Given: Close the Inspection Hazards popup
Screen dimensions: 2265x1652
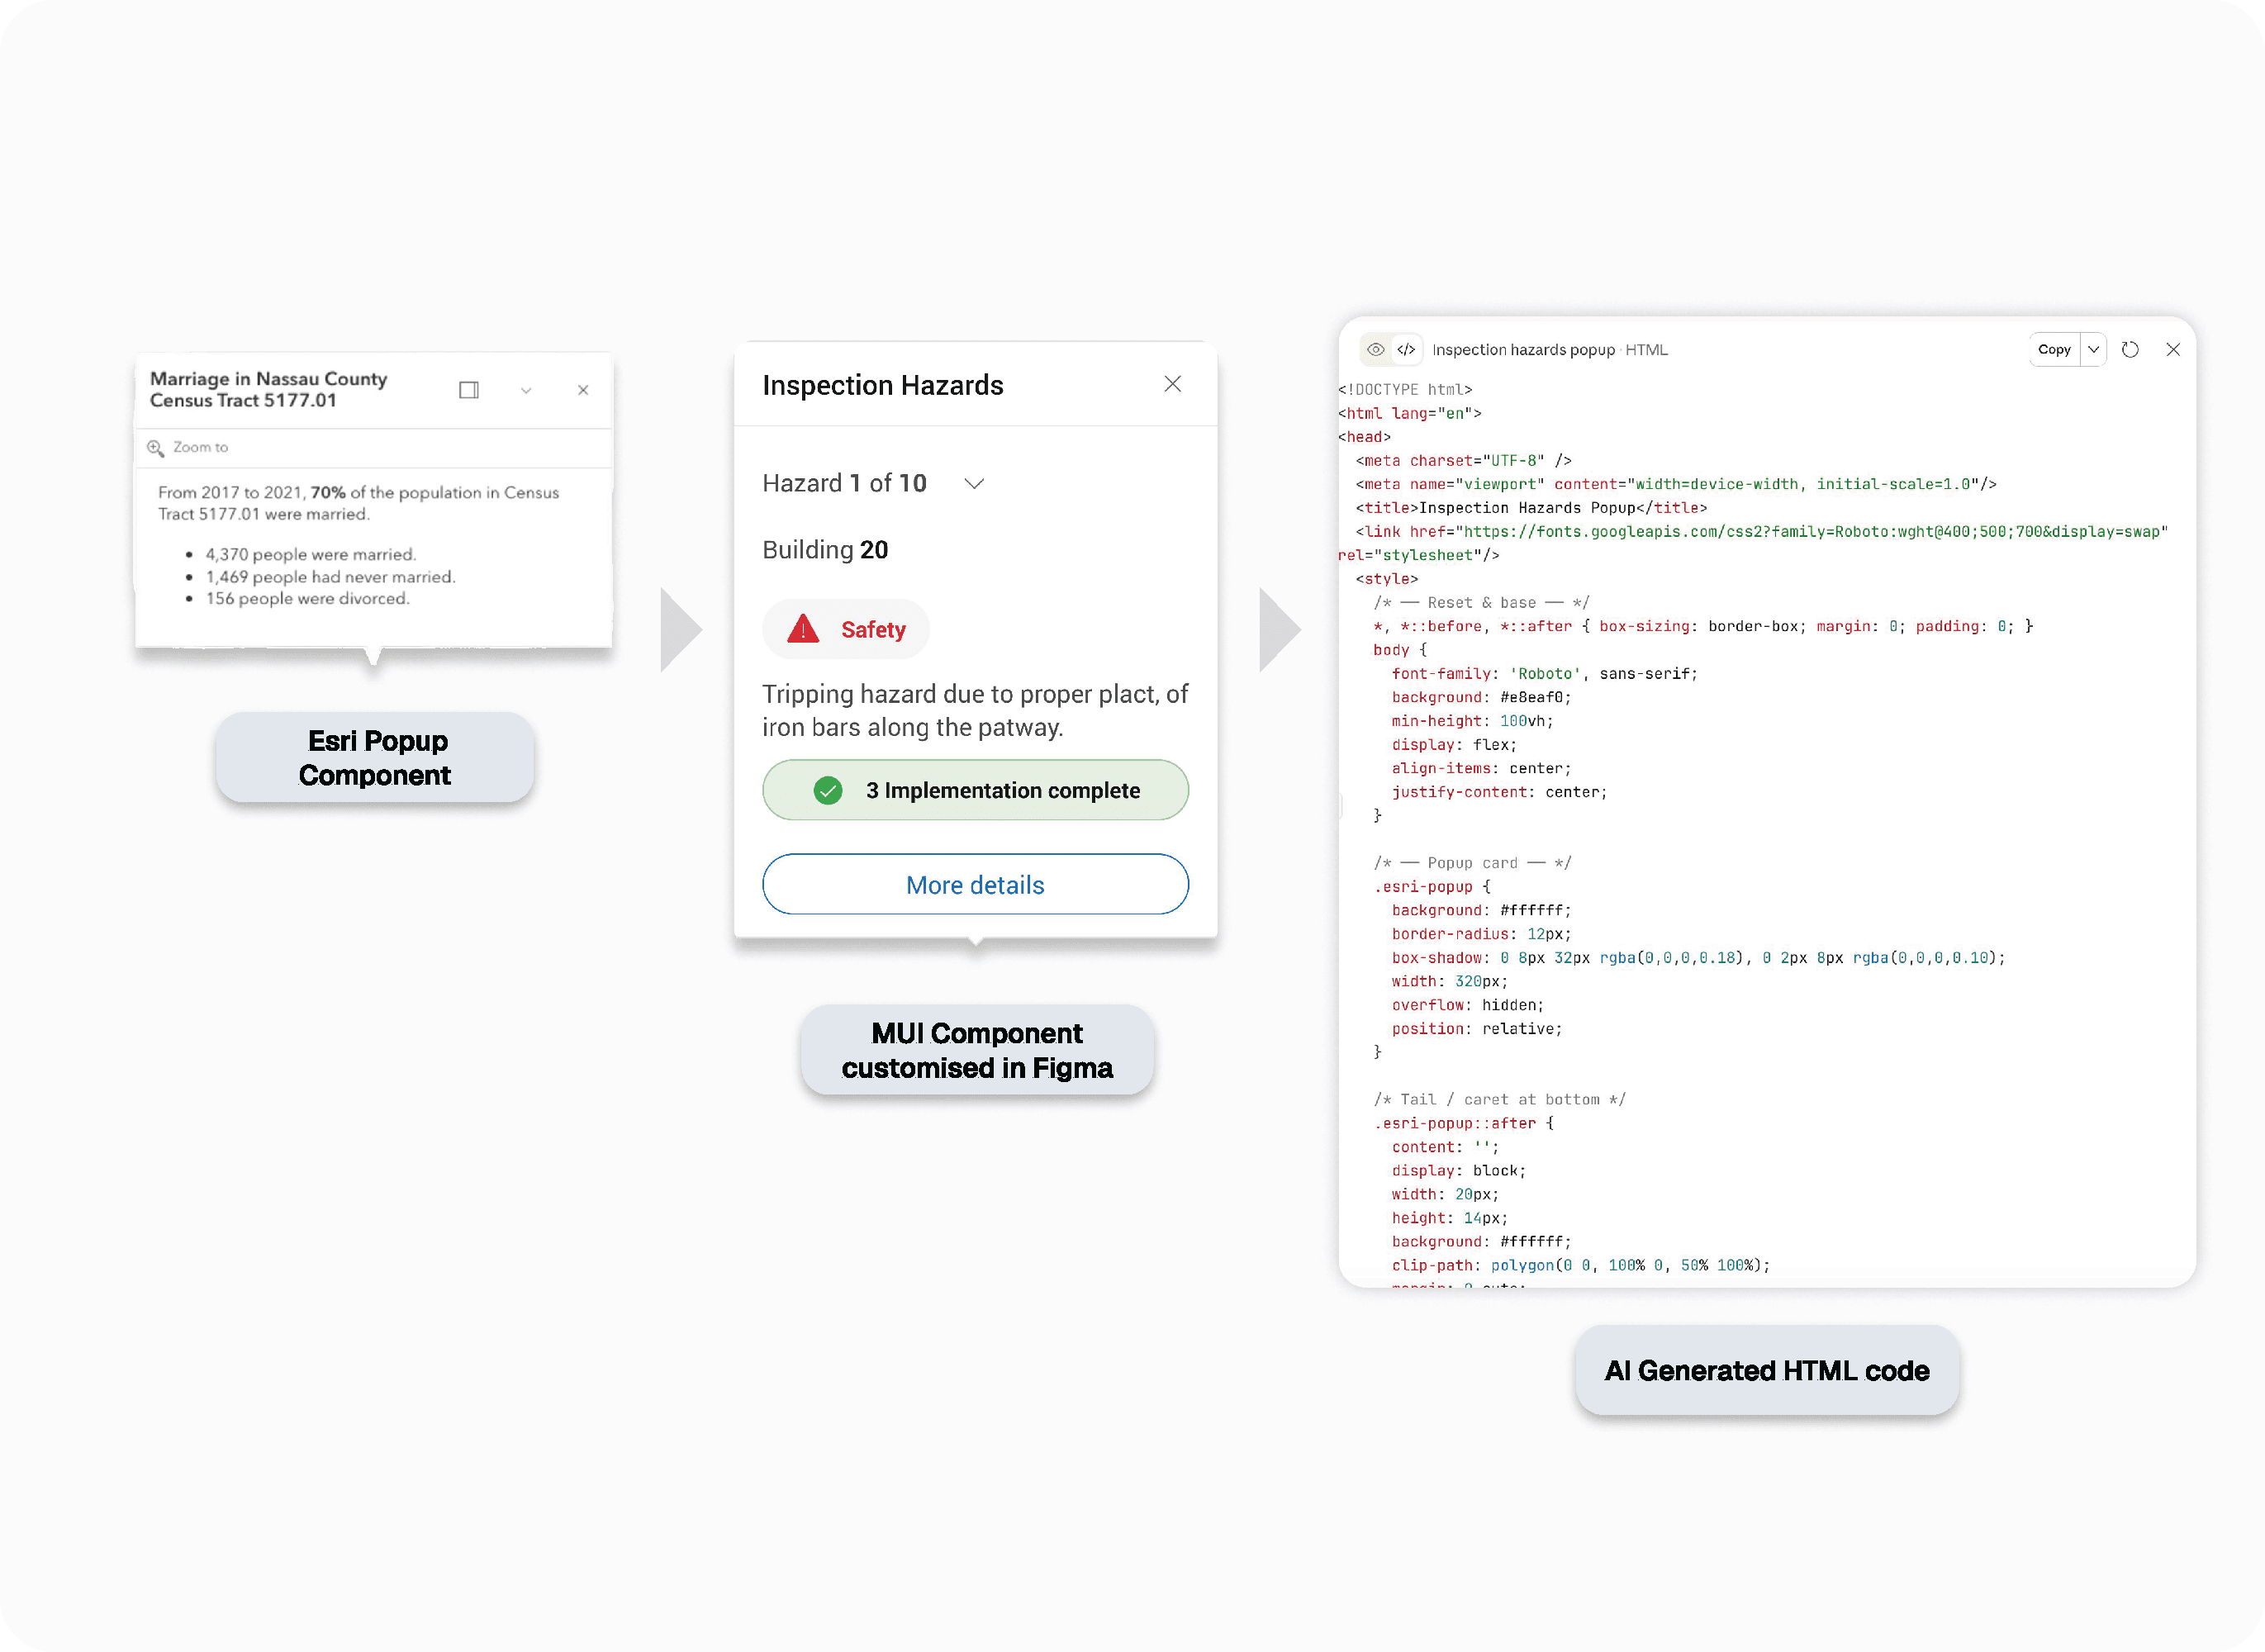Looking at the screenshot, I should pos(1172,384).
